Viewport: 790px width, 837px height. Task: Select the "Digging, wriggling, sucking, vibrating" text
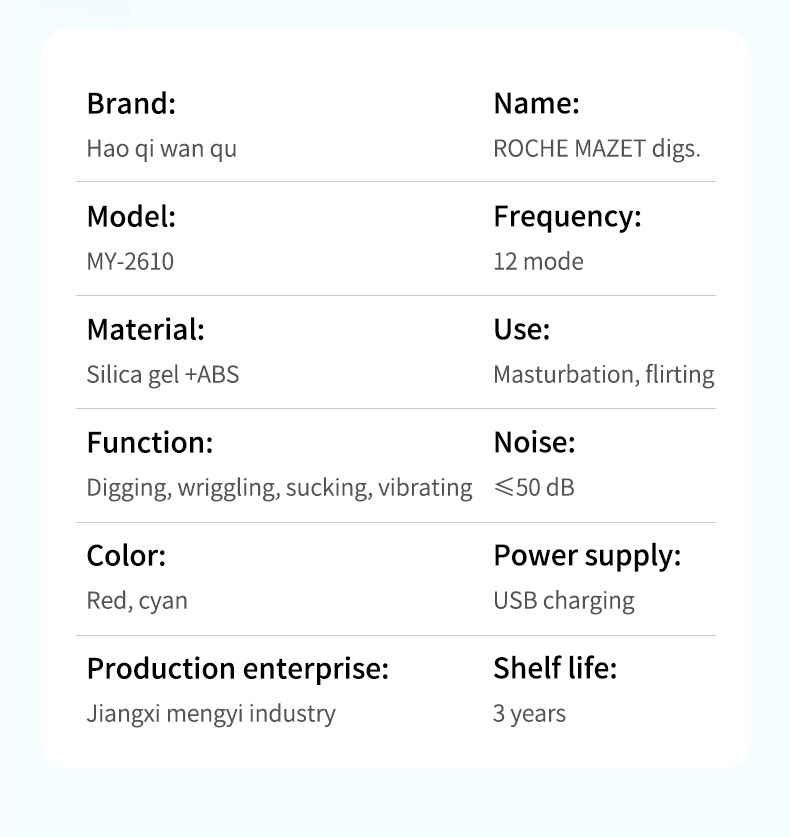279,488
